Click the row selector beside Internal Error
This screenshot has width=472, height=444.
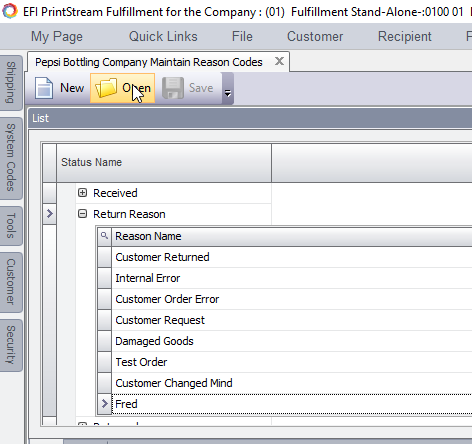104,278
